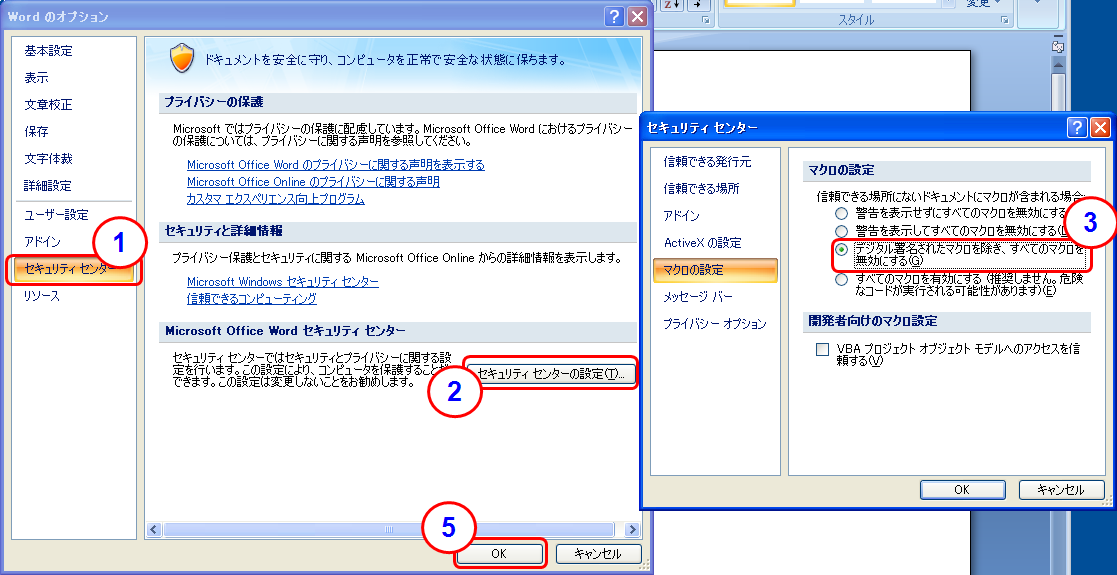Open プライバシー オプション in Security Center sidebar
The width and height of the screenshot is (1117, 575).
point(715,324)
